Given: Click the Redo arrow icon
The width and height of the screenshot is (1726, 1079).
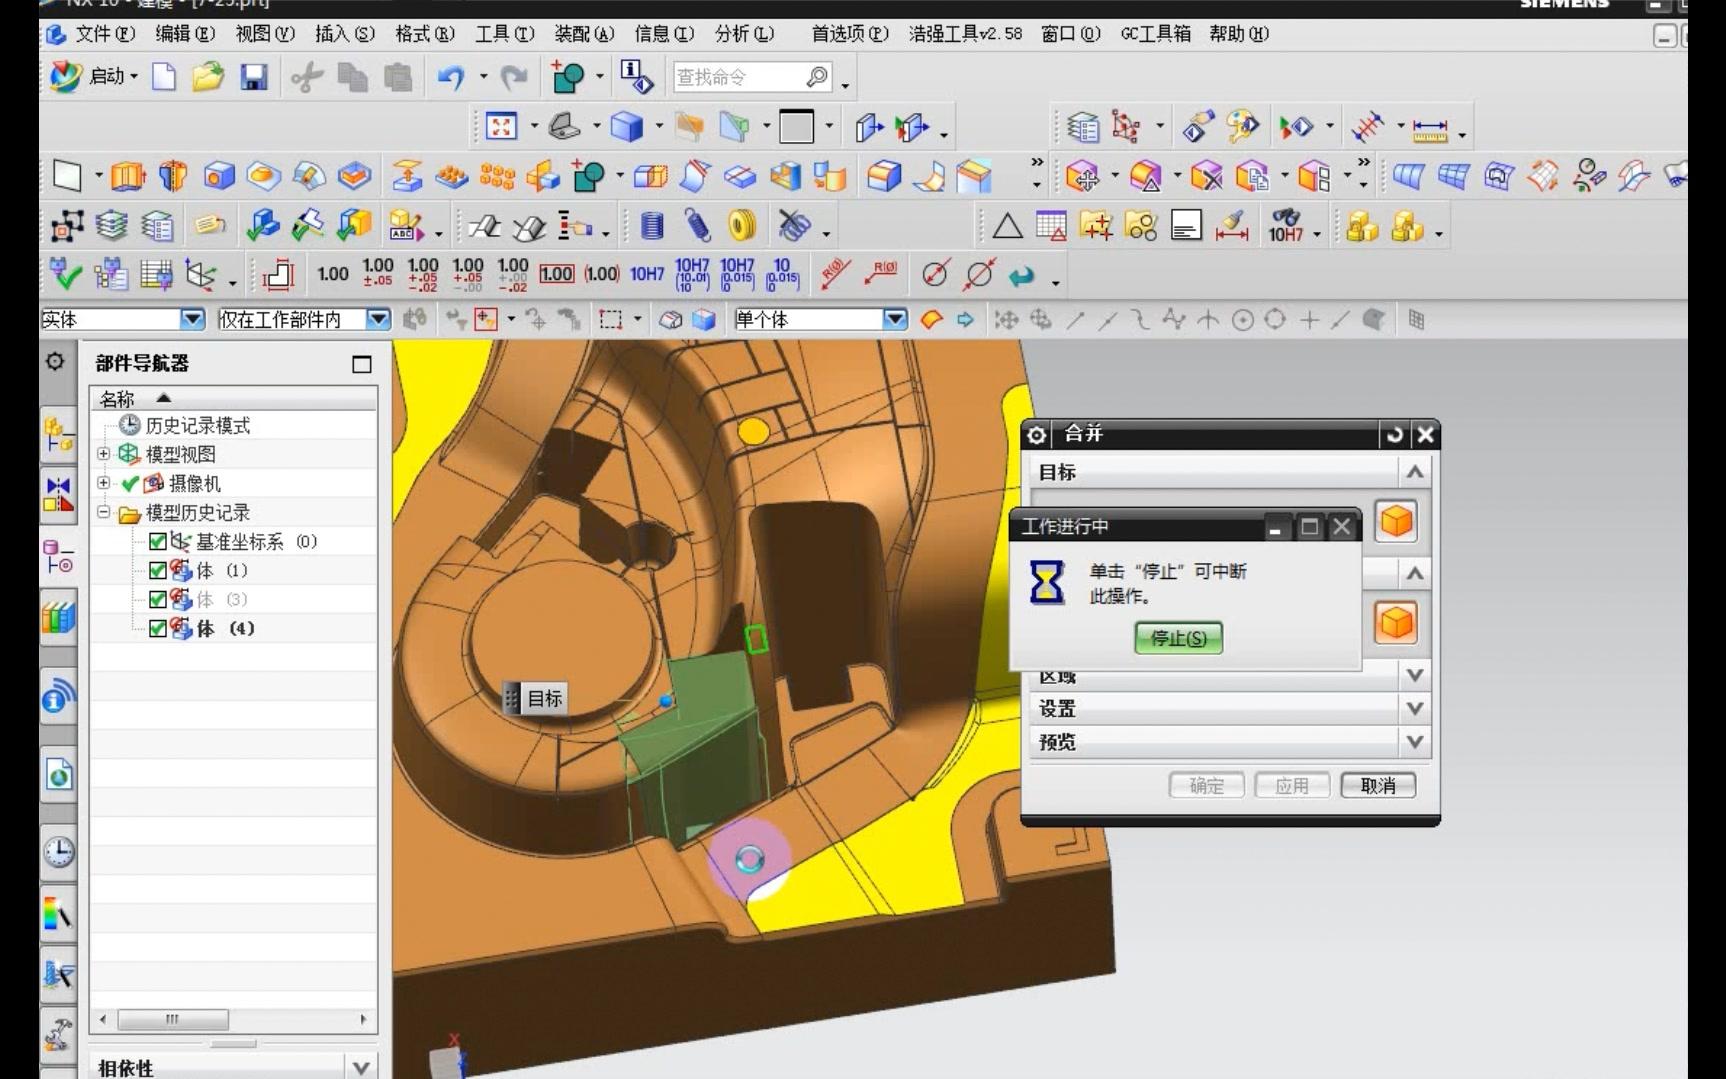Looking at the screenshot, I should coord(514,77).
